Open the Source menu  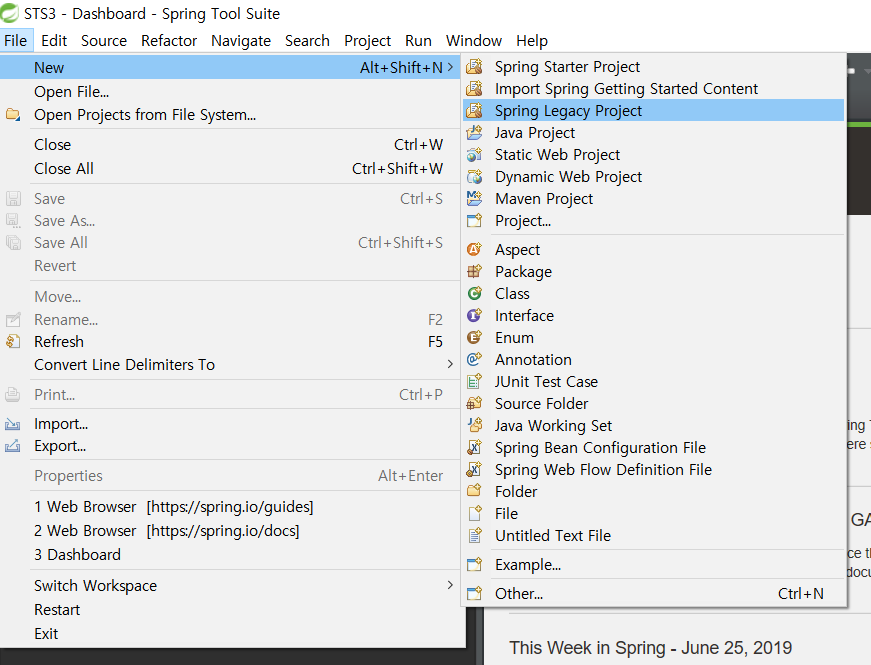(x=104, y=41)
